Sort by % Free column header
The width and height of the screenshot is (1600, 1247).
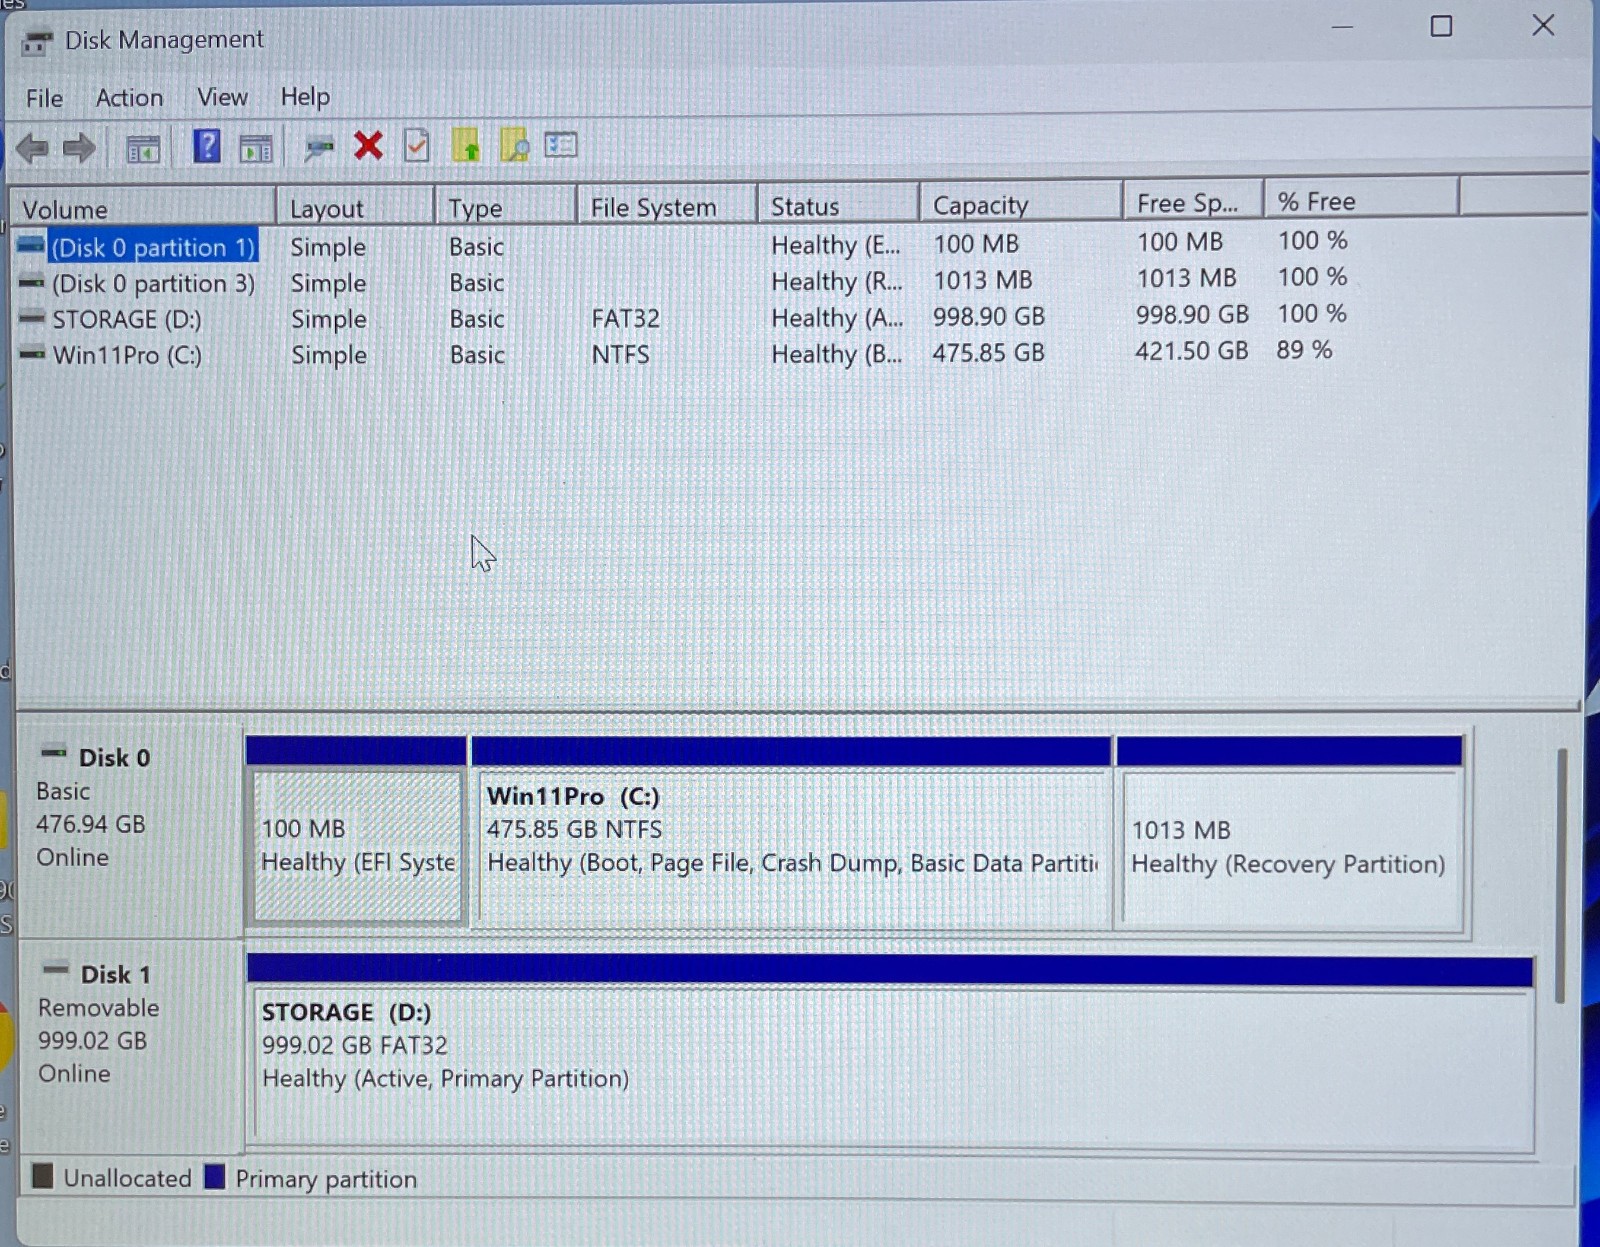[1361, 200]
